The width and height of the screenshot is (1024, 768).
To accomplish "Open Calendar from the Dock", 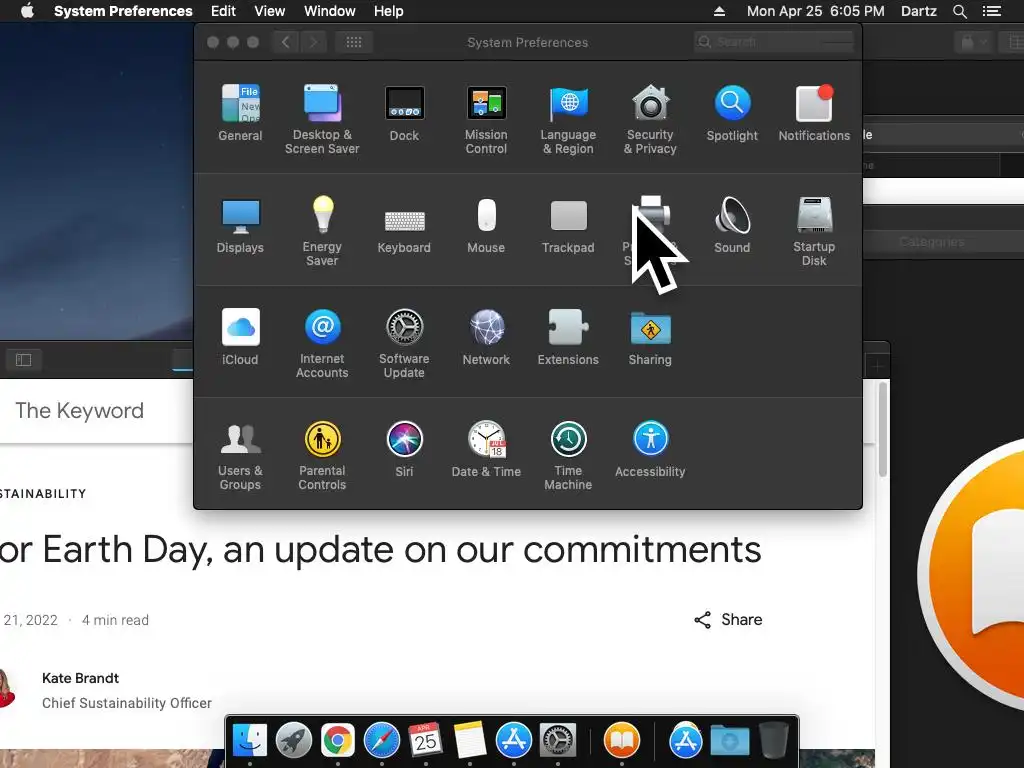I will (426, 741).
